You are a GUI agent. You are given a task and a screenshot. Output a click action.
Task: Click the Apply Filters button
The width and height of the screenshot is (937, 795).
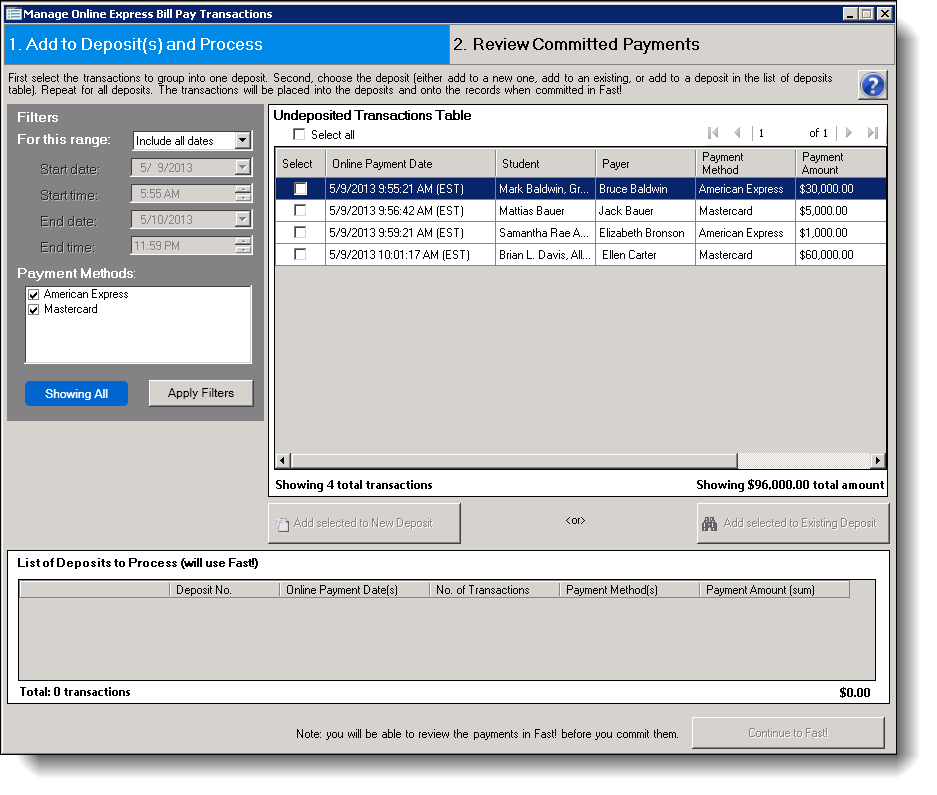200,393
